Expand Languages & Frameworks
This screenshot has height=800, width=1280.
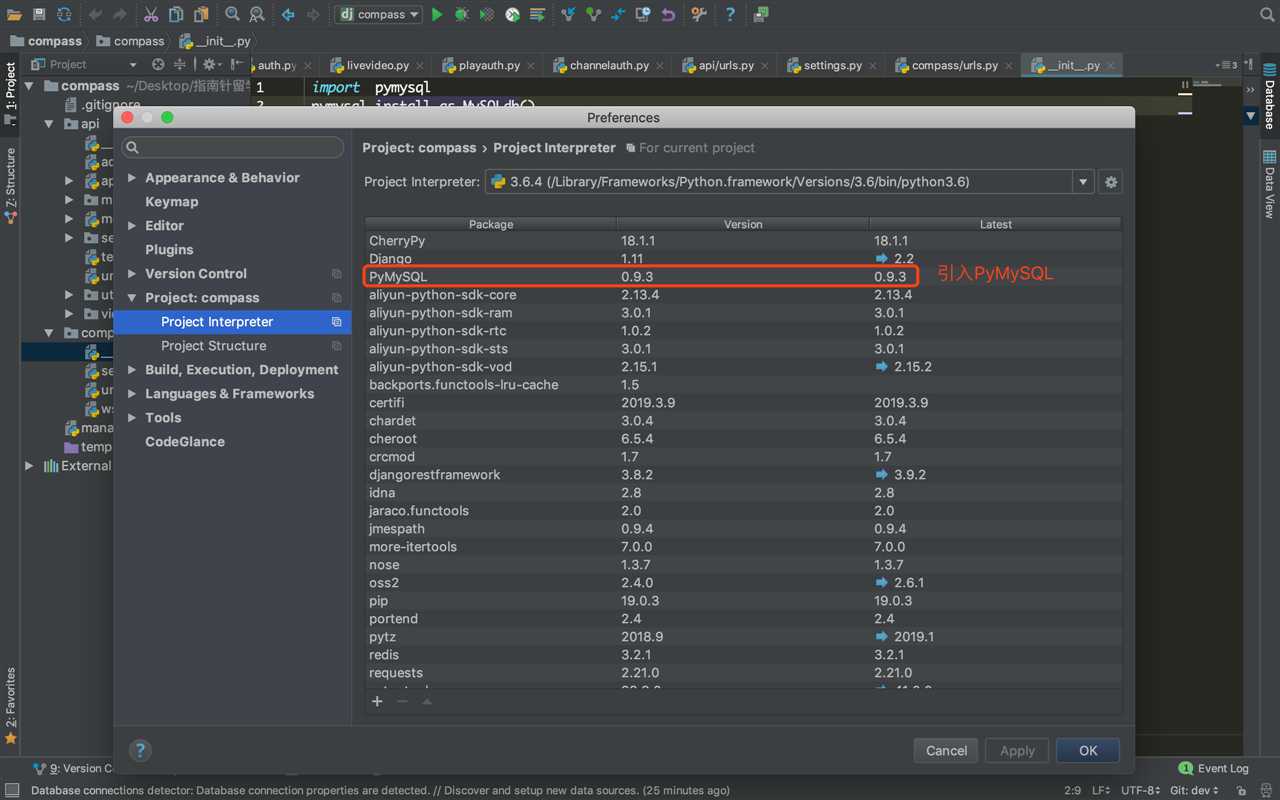132,394
